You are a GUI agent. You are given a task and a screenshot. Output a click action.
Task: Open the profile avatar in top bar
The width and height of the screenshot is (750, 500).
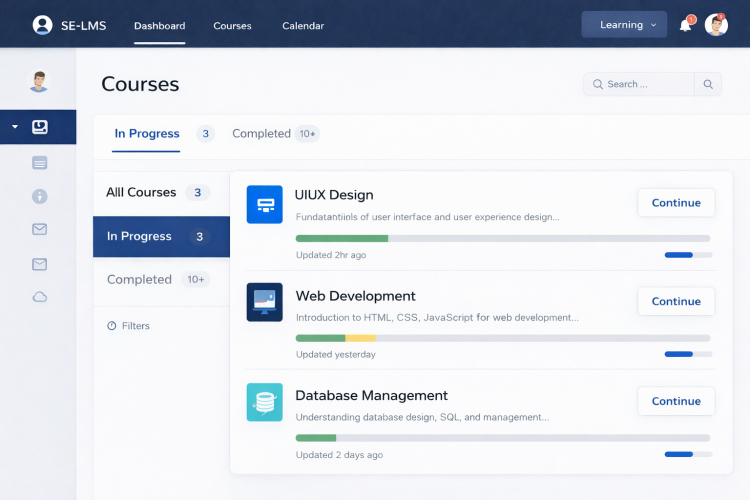716,25
